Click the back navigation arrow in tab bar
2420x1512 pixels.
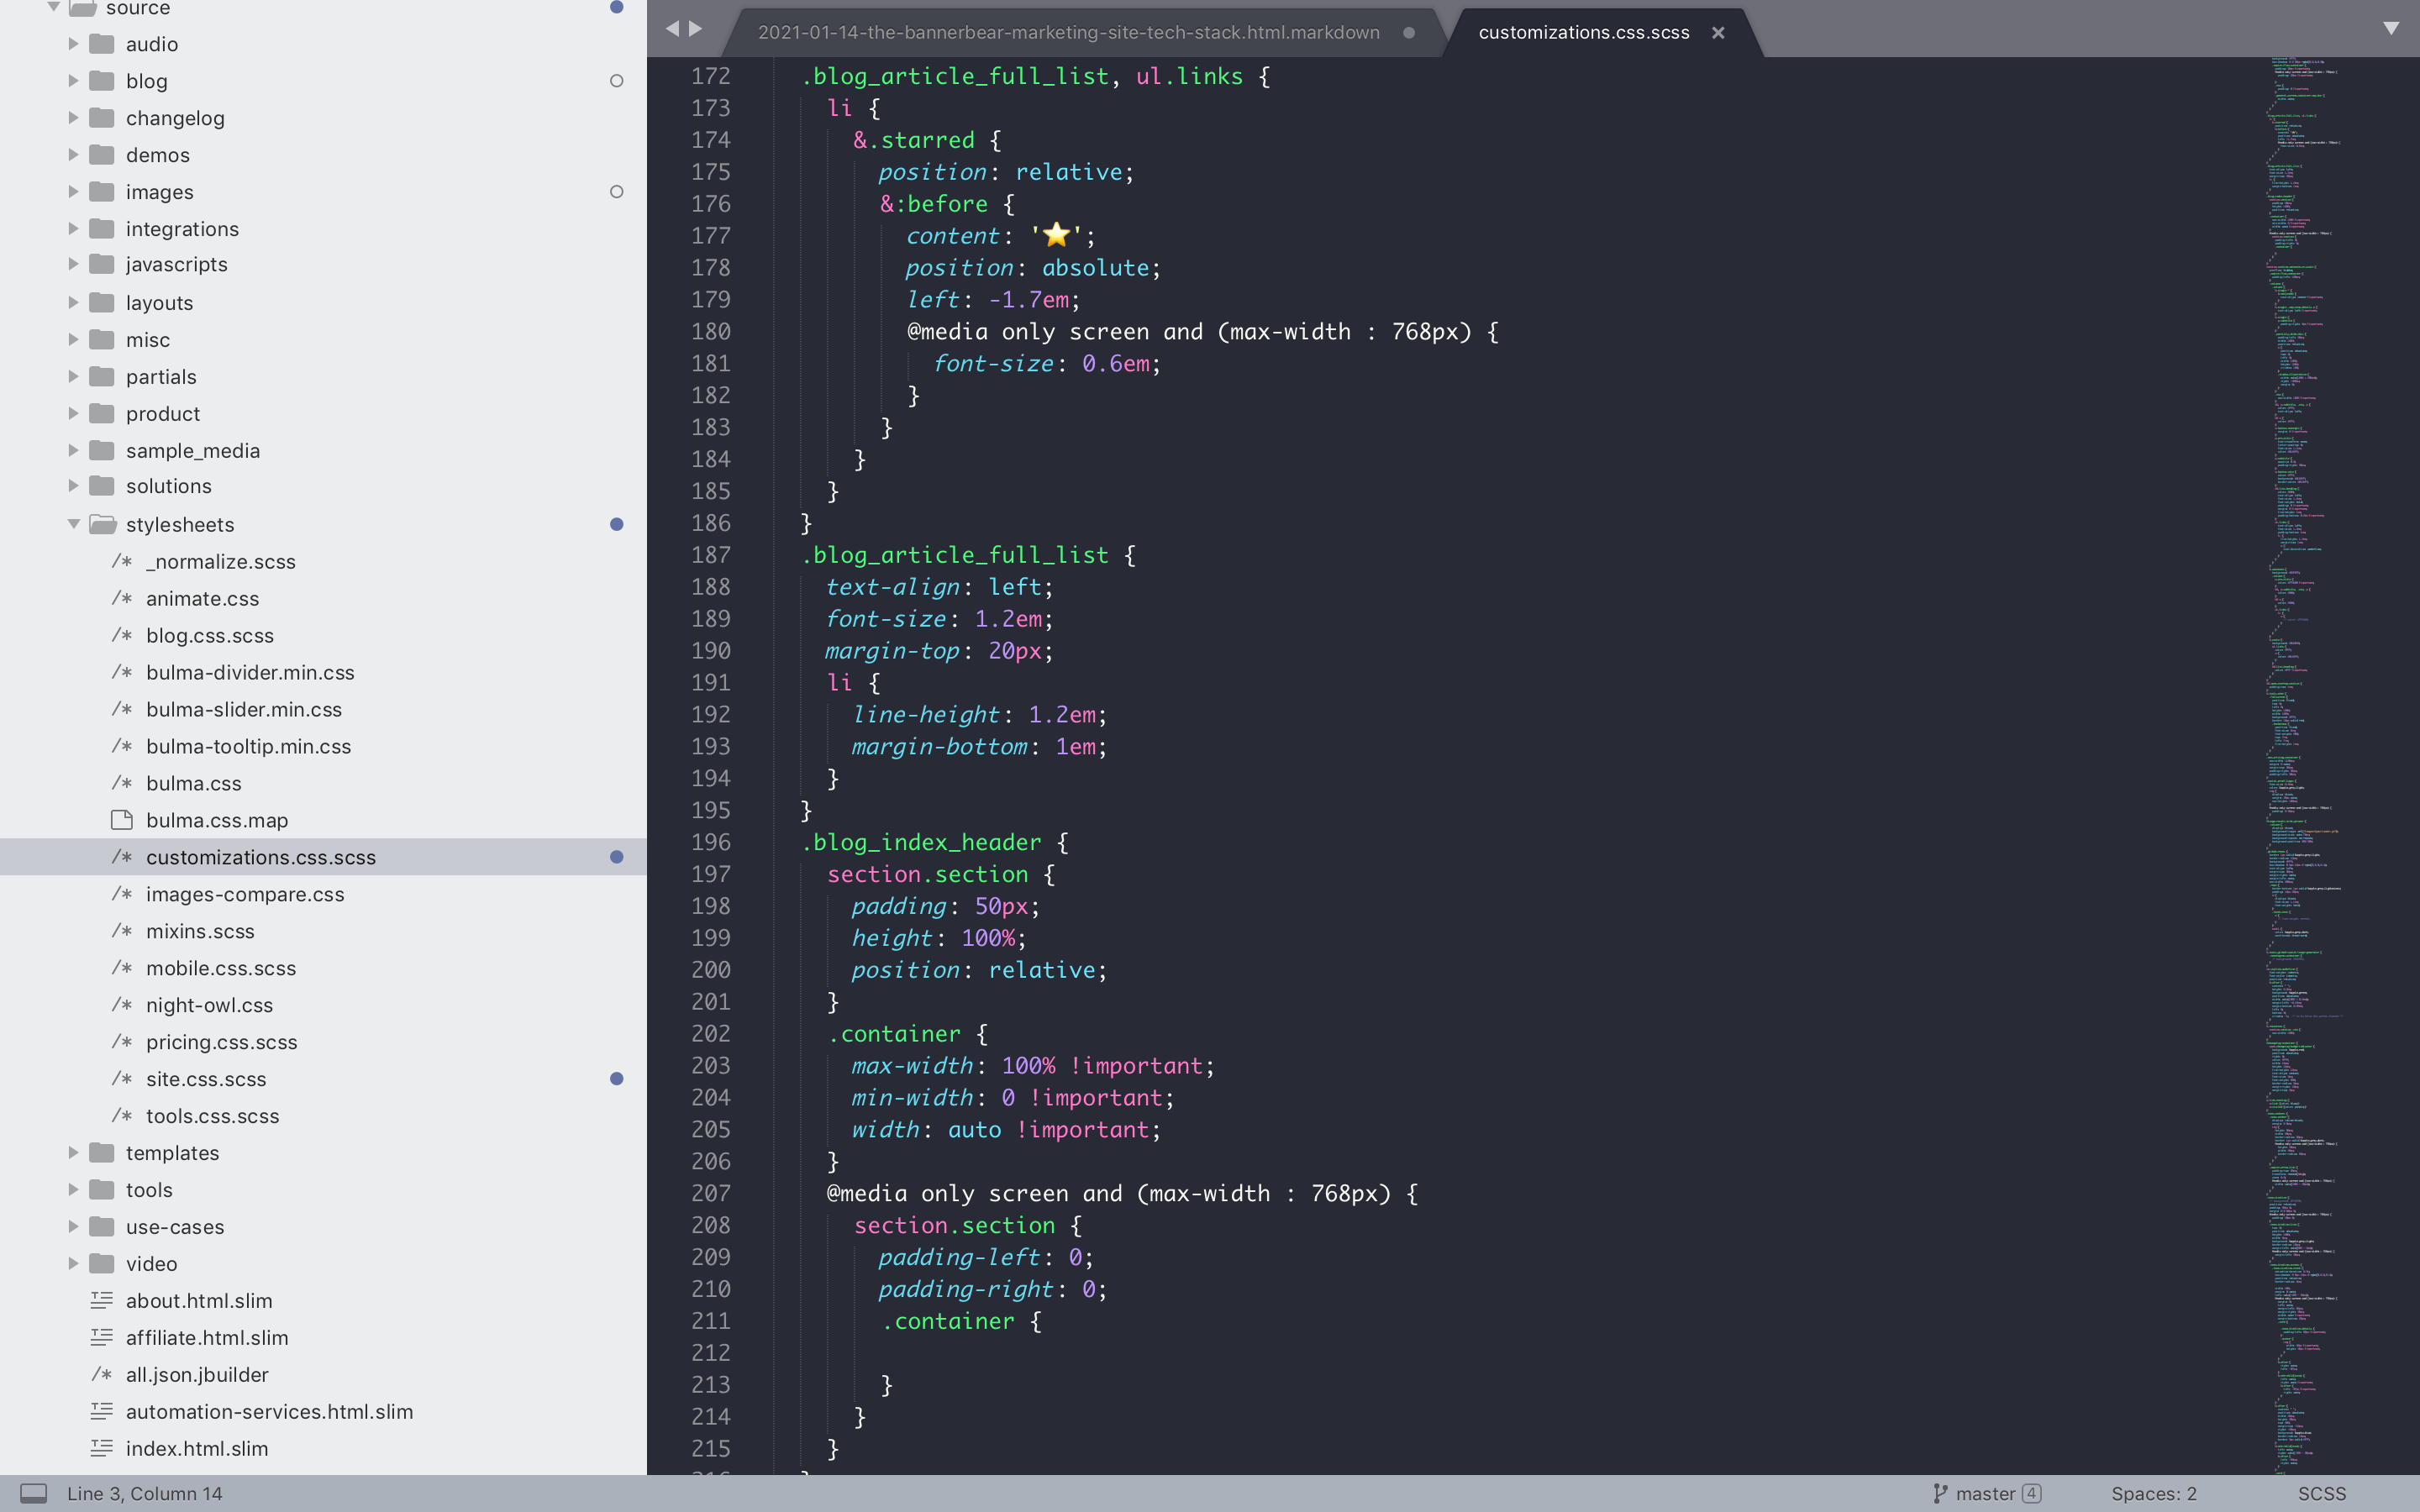point(672,29)
